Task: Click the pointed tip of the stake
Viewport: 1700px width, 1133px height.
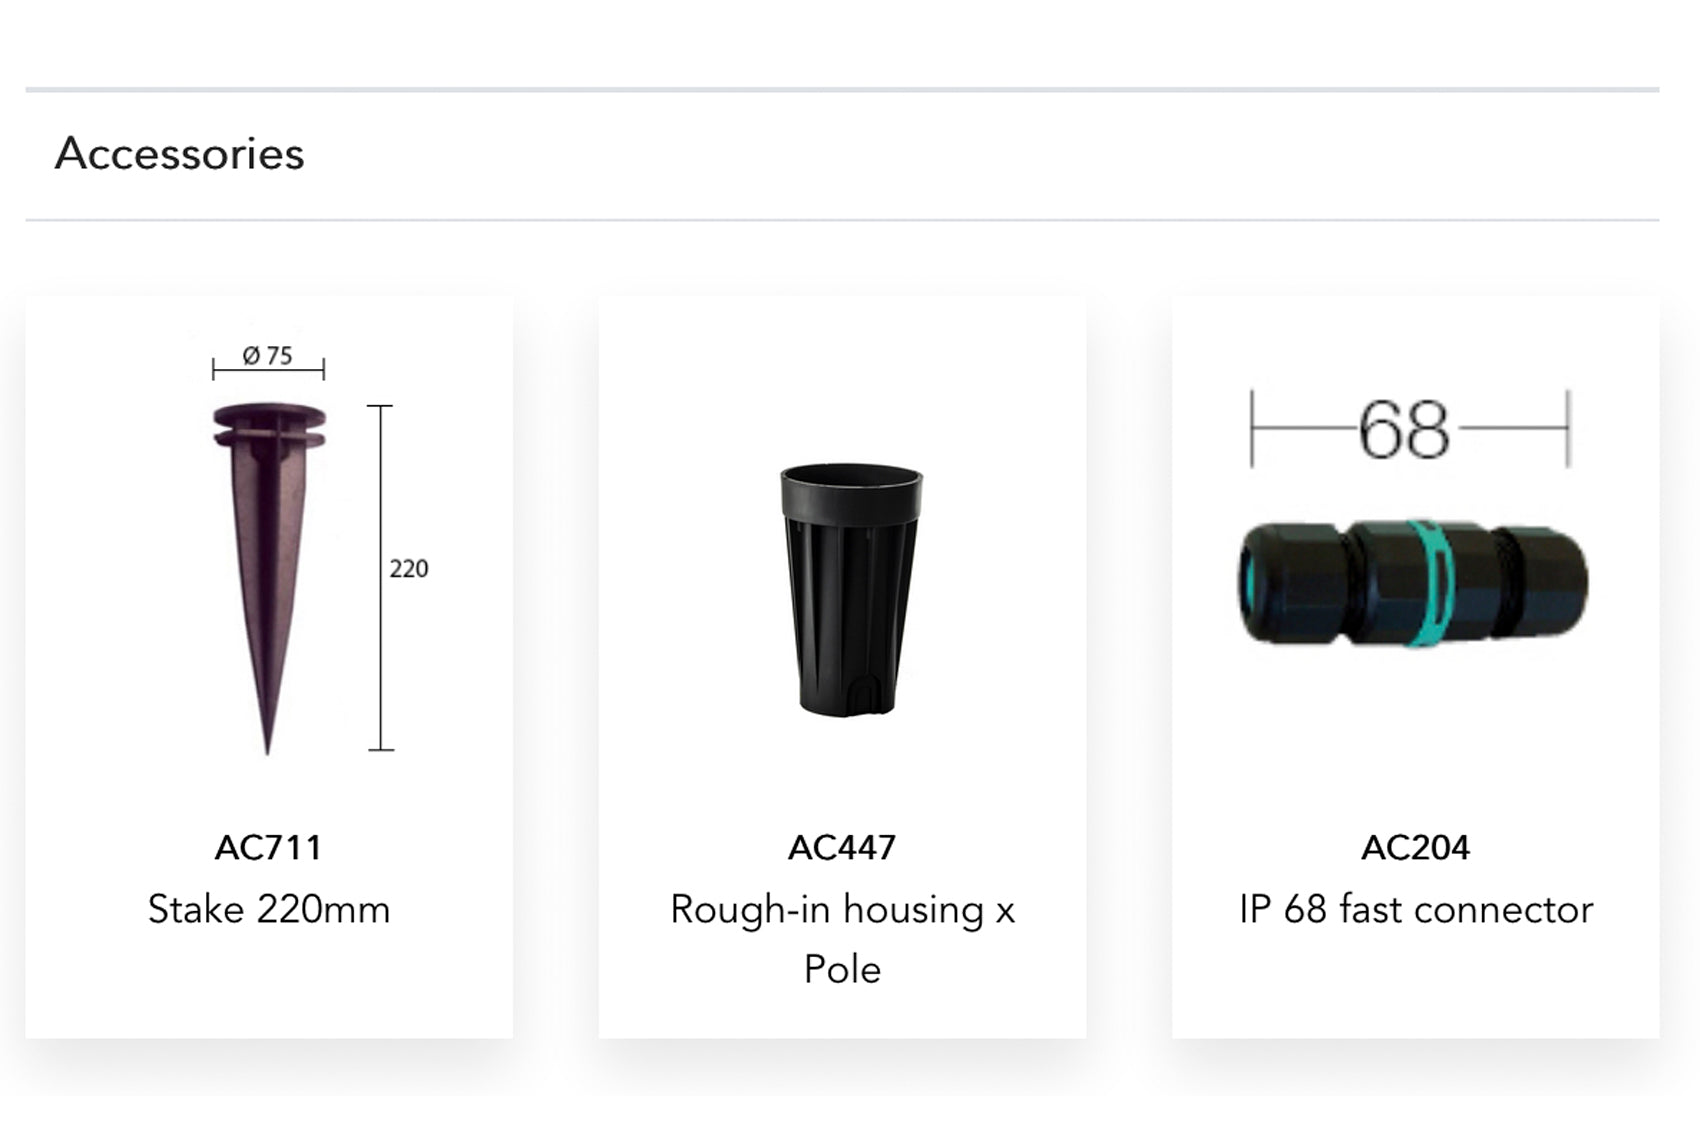Action: (x=267, y=742)
